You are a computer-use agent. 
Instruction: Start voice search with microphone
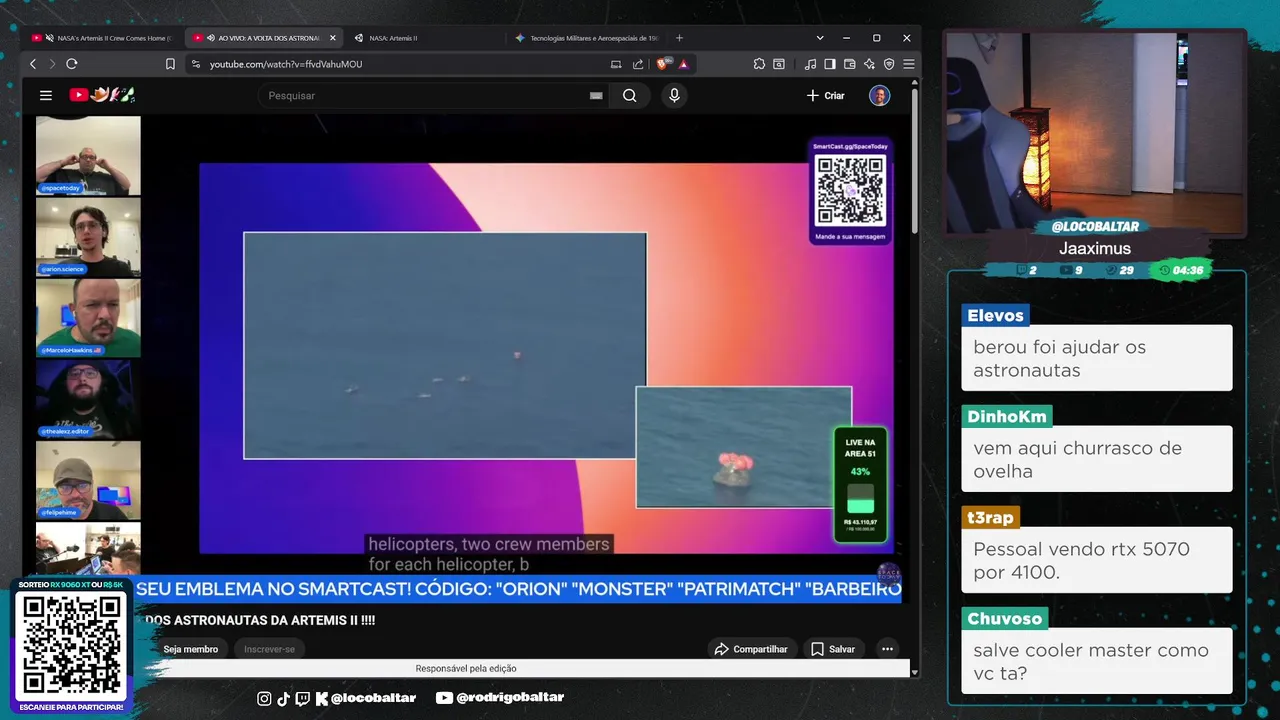(674, 96)
